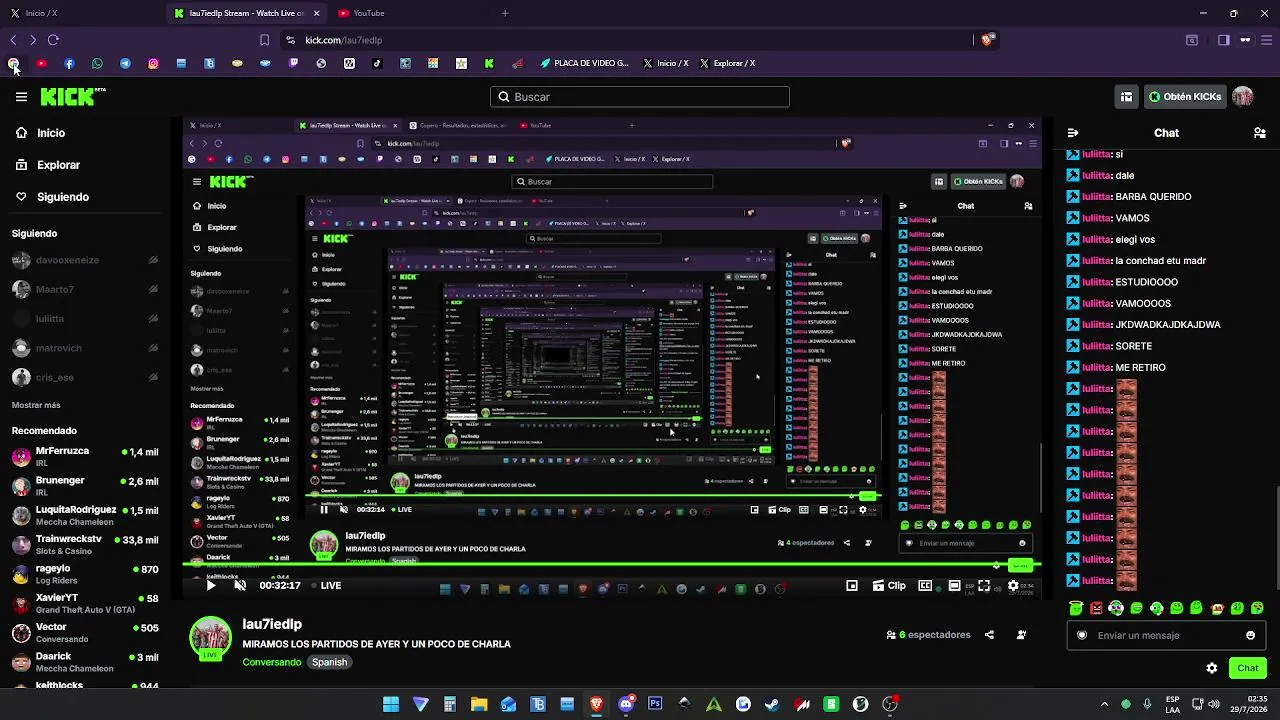
Task: Open the Conversando category link
Action: pyautogui.click(x=272, y=662)
